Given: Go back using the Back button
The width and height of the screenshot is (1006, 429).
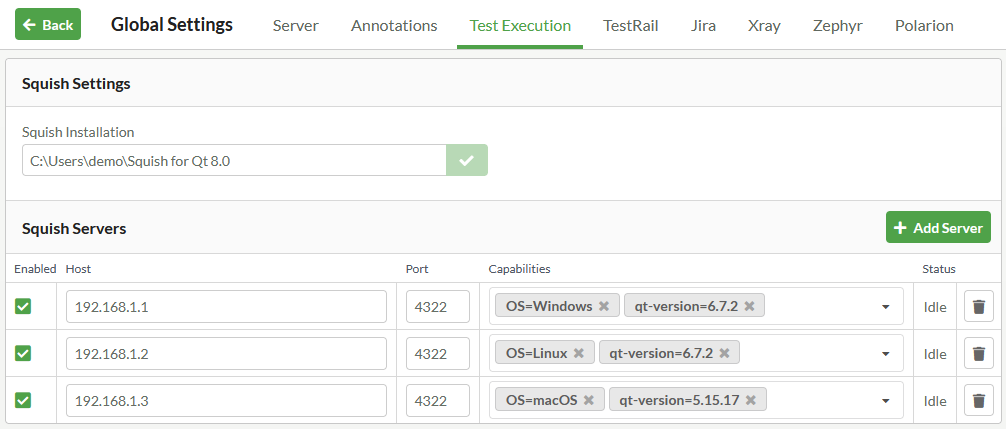Looking at the screenshot, I should click(48, 25).
